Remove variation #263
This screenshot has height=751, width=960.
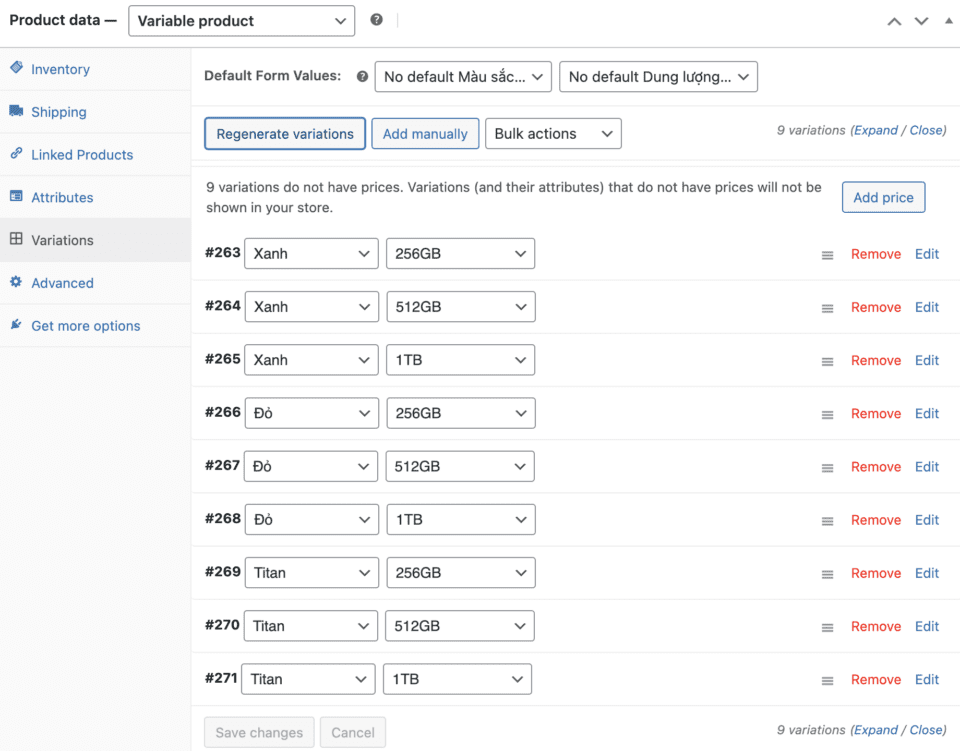click(876, 254)
